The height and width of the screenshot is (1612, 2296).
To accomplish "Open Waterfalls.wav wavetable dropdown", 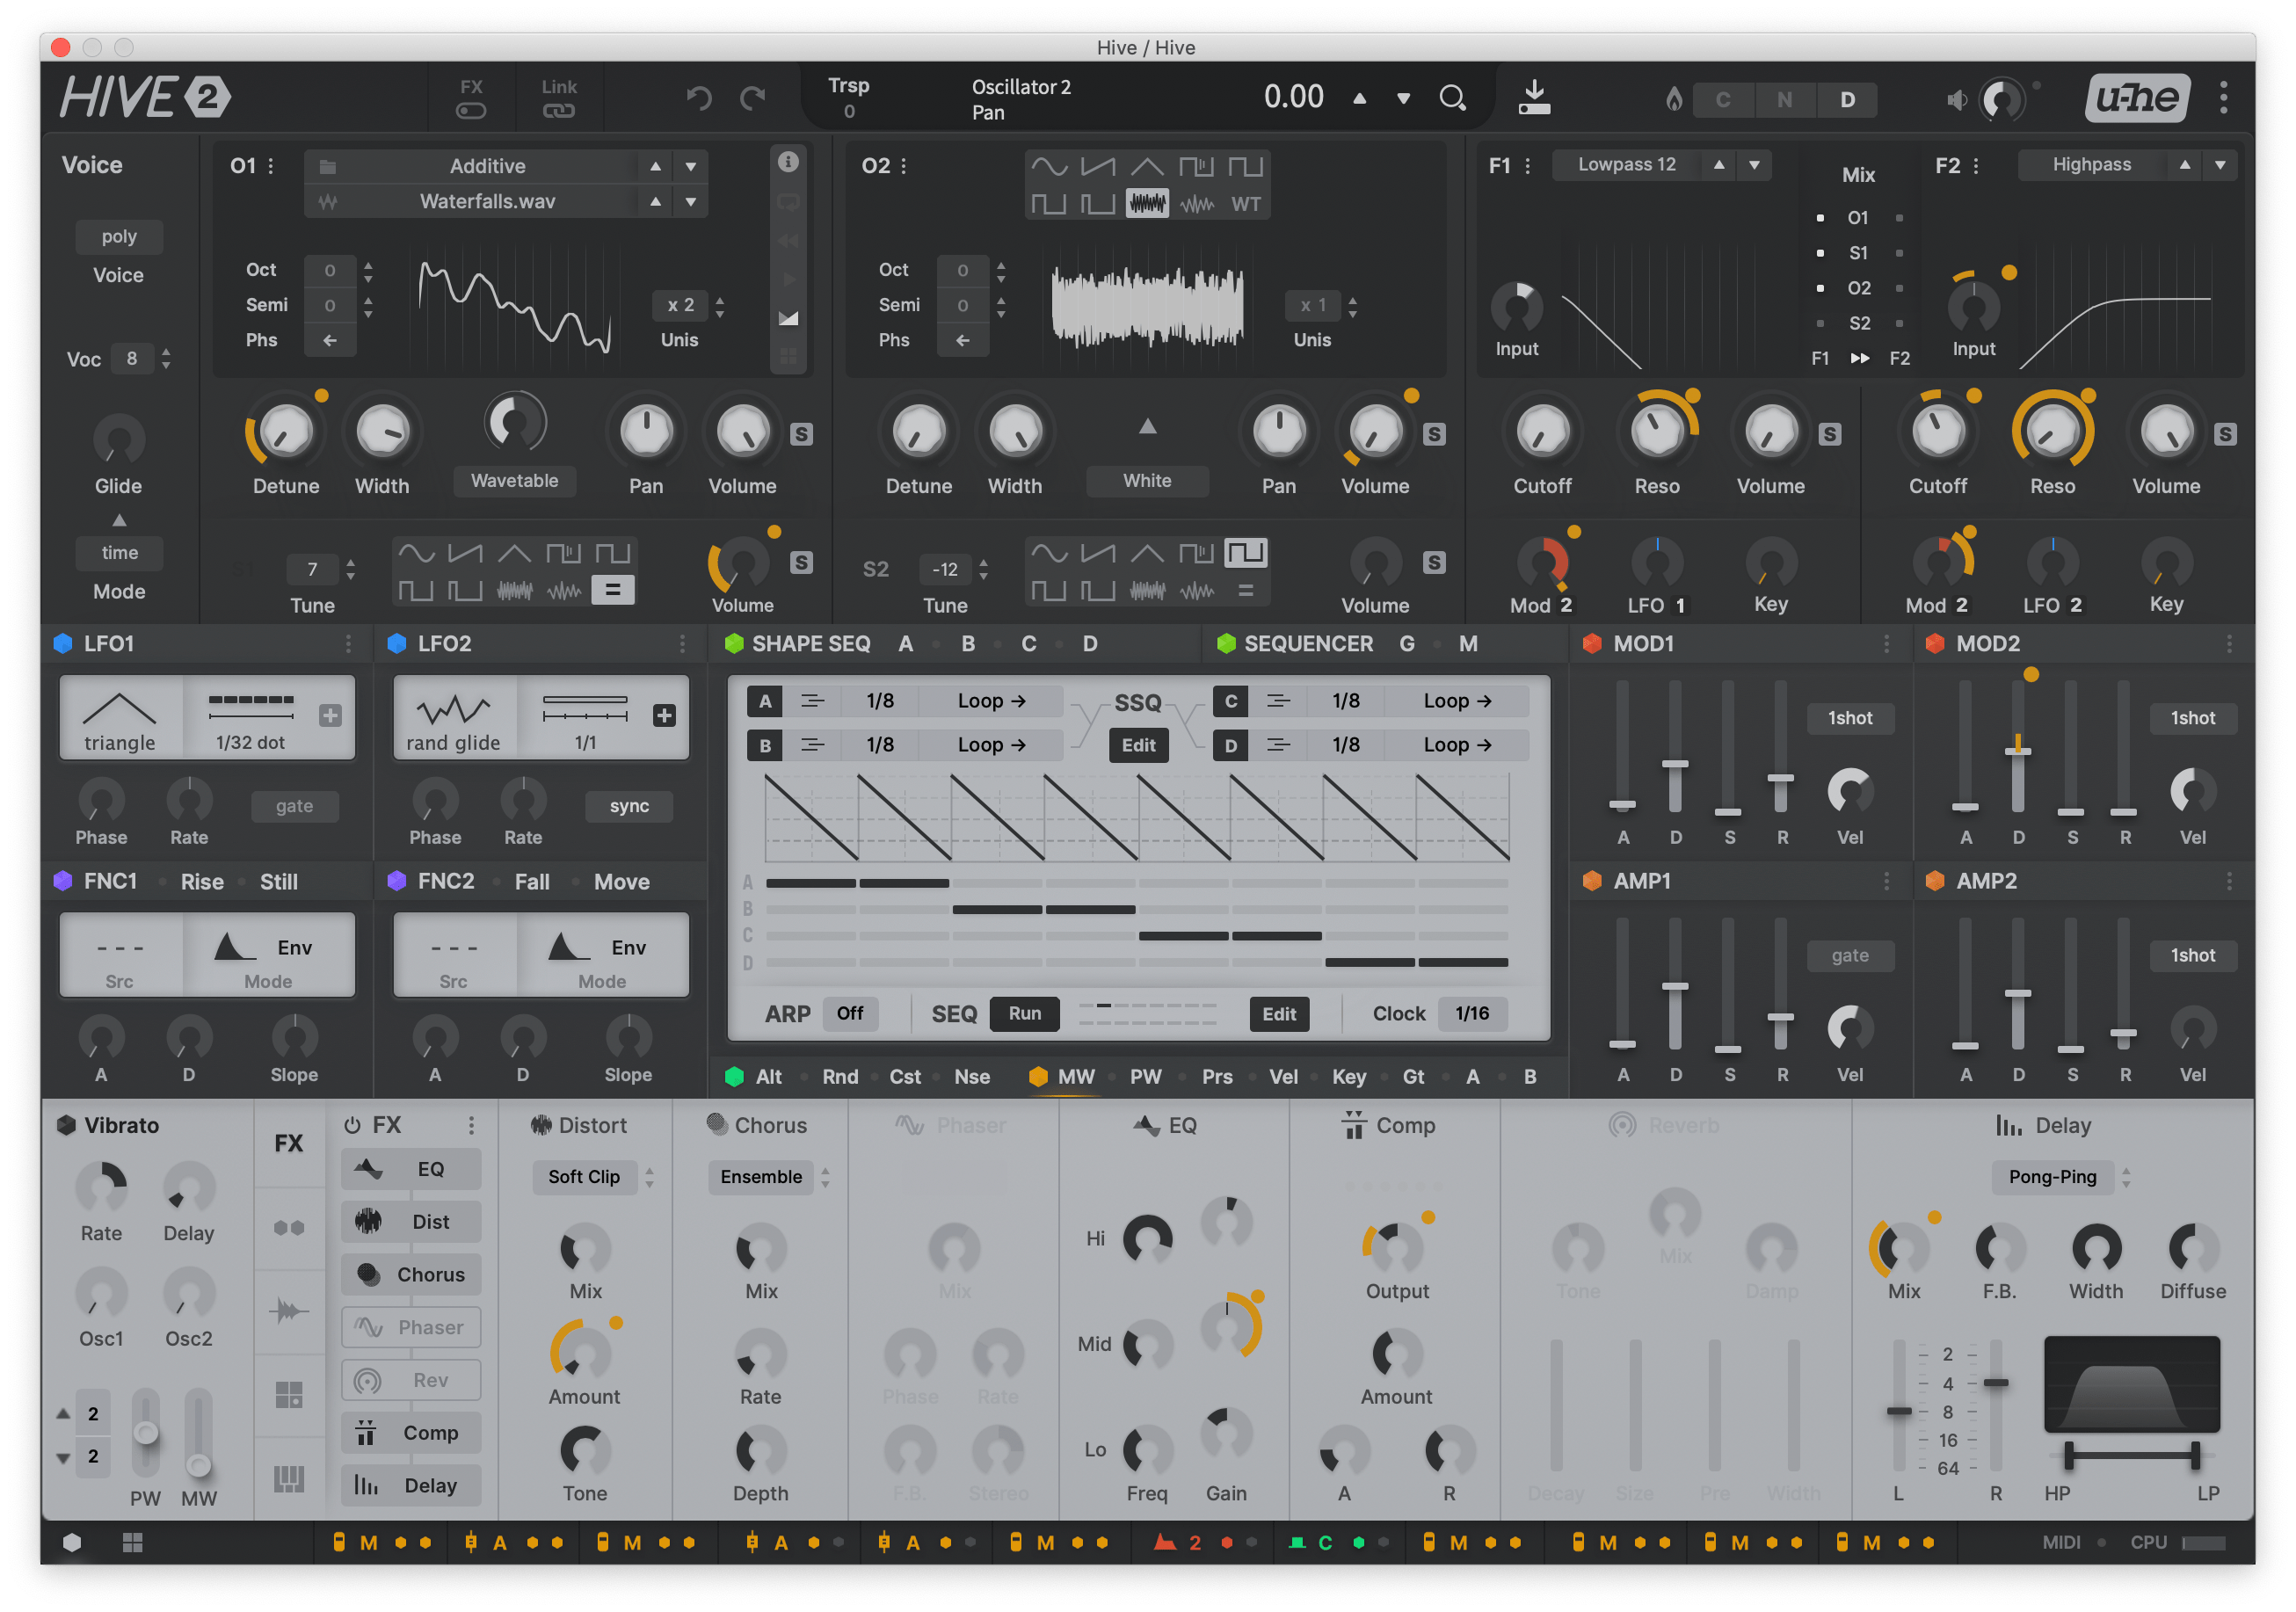I will [x=487, y=201].
